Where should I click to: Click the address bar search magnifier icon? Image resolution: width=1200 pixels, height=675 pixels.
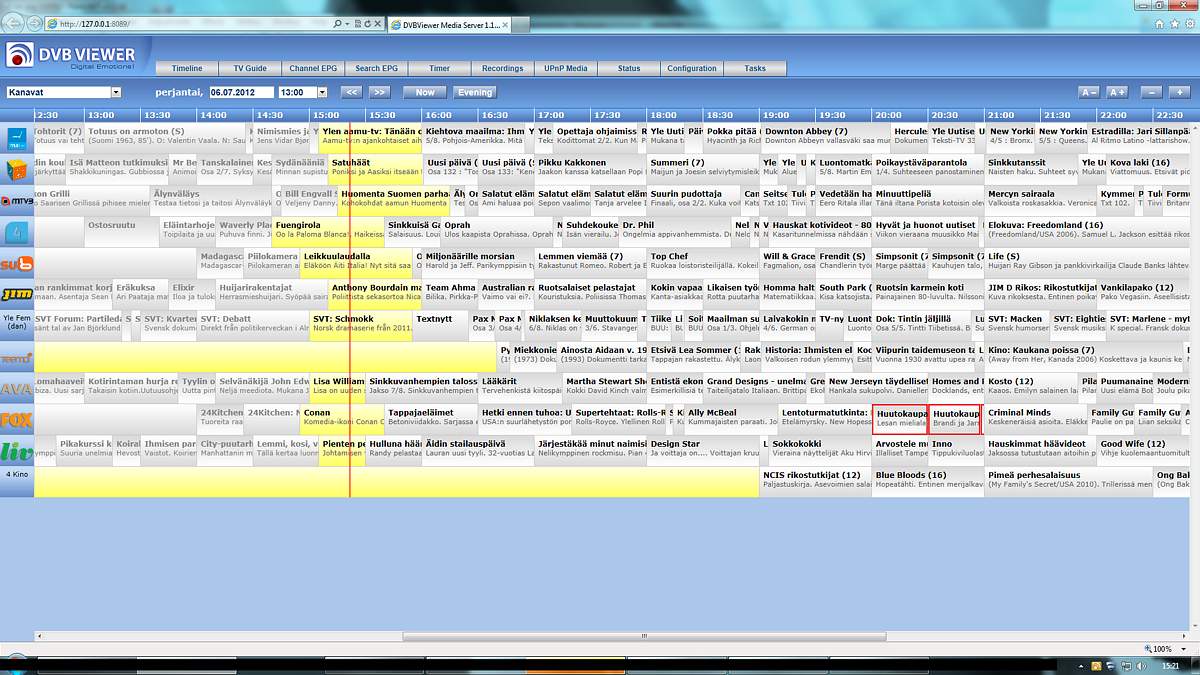pos(338,23)
